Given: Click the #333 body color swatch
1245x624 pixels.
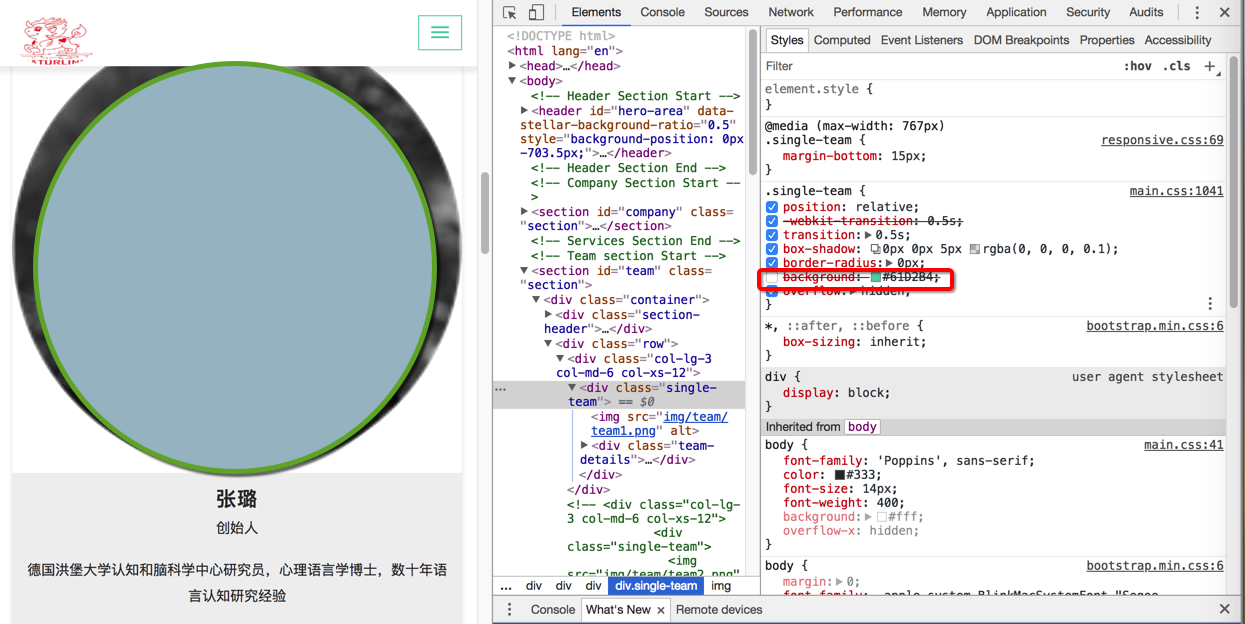Looking at the screenshot, I should 840,475.
